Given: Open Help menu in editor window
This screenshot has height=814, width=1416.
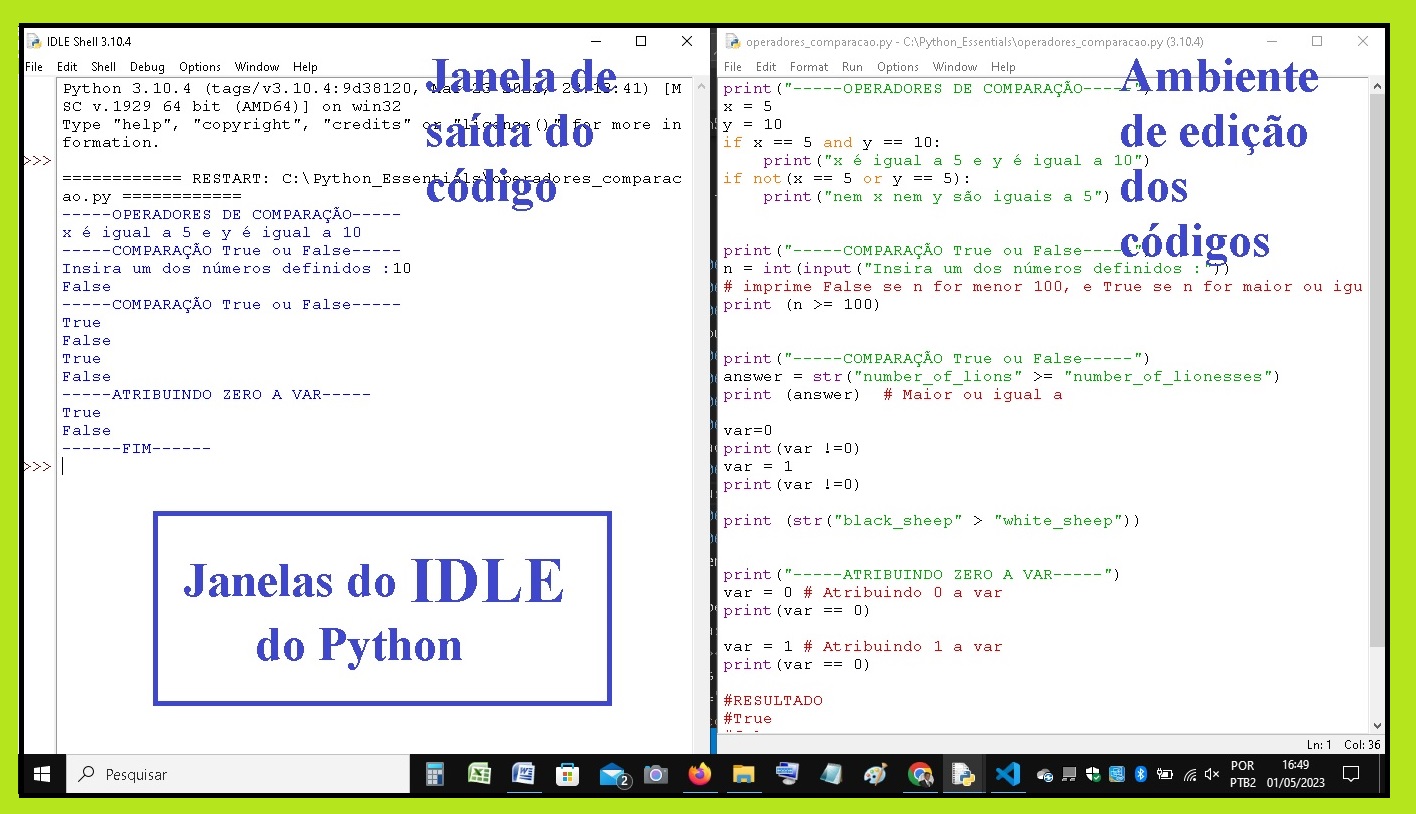Looking at the screenshot, I should point(1003,67).
